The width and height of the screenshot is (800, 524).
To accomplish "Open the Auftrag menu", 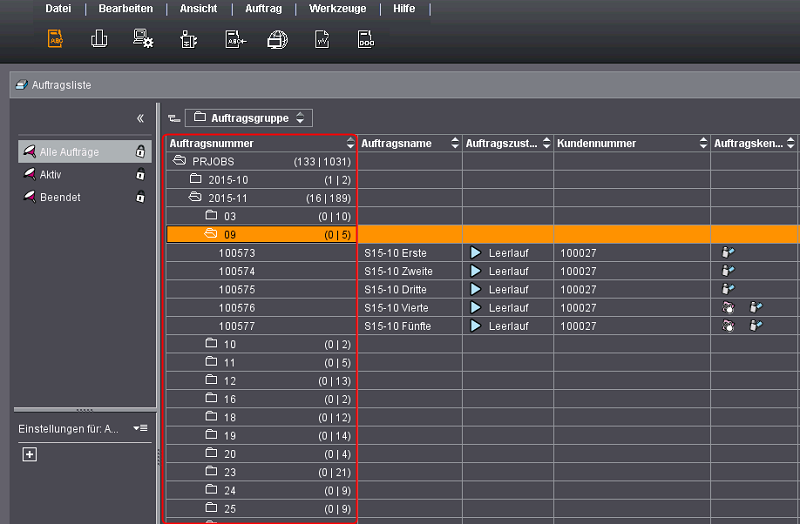I will (263, 9).
